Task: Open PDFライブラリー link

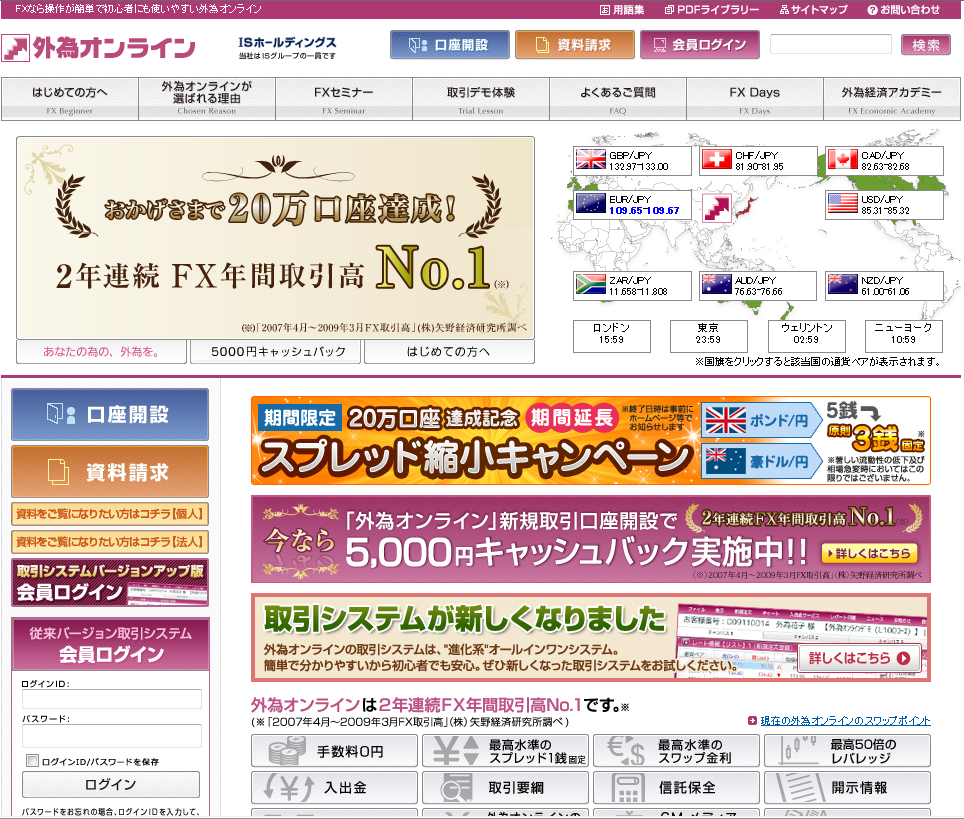Action: (x=712, y=10)
